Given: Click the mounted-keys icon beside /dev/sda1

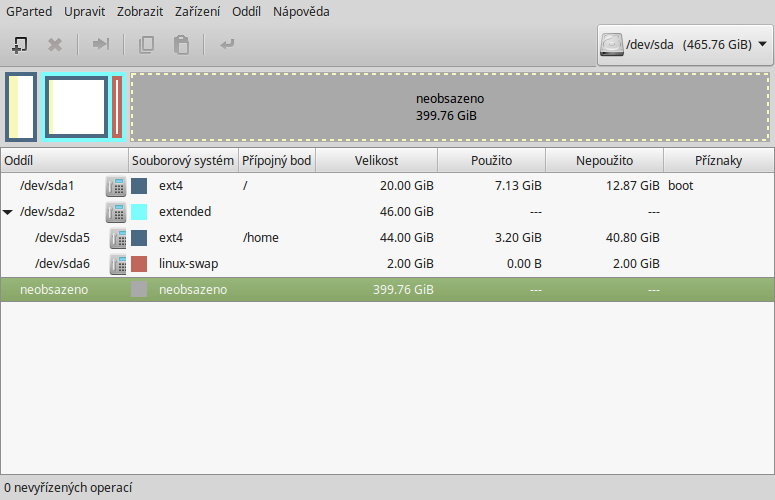Looking at the screenshot, I should pyautogui.click(x=116, y=186).
